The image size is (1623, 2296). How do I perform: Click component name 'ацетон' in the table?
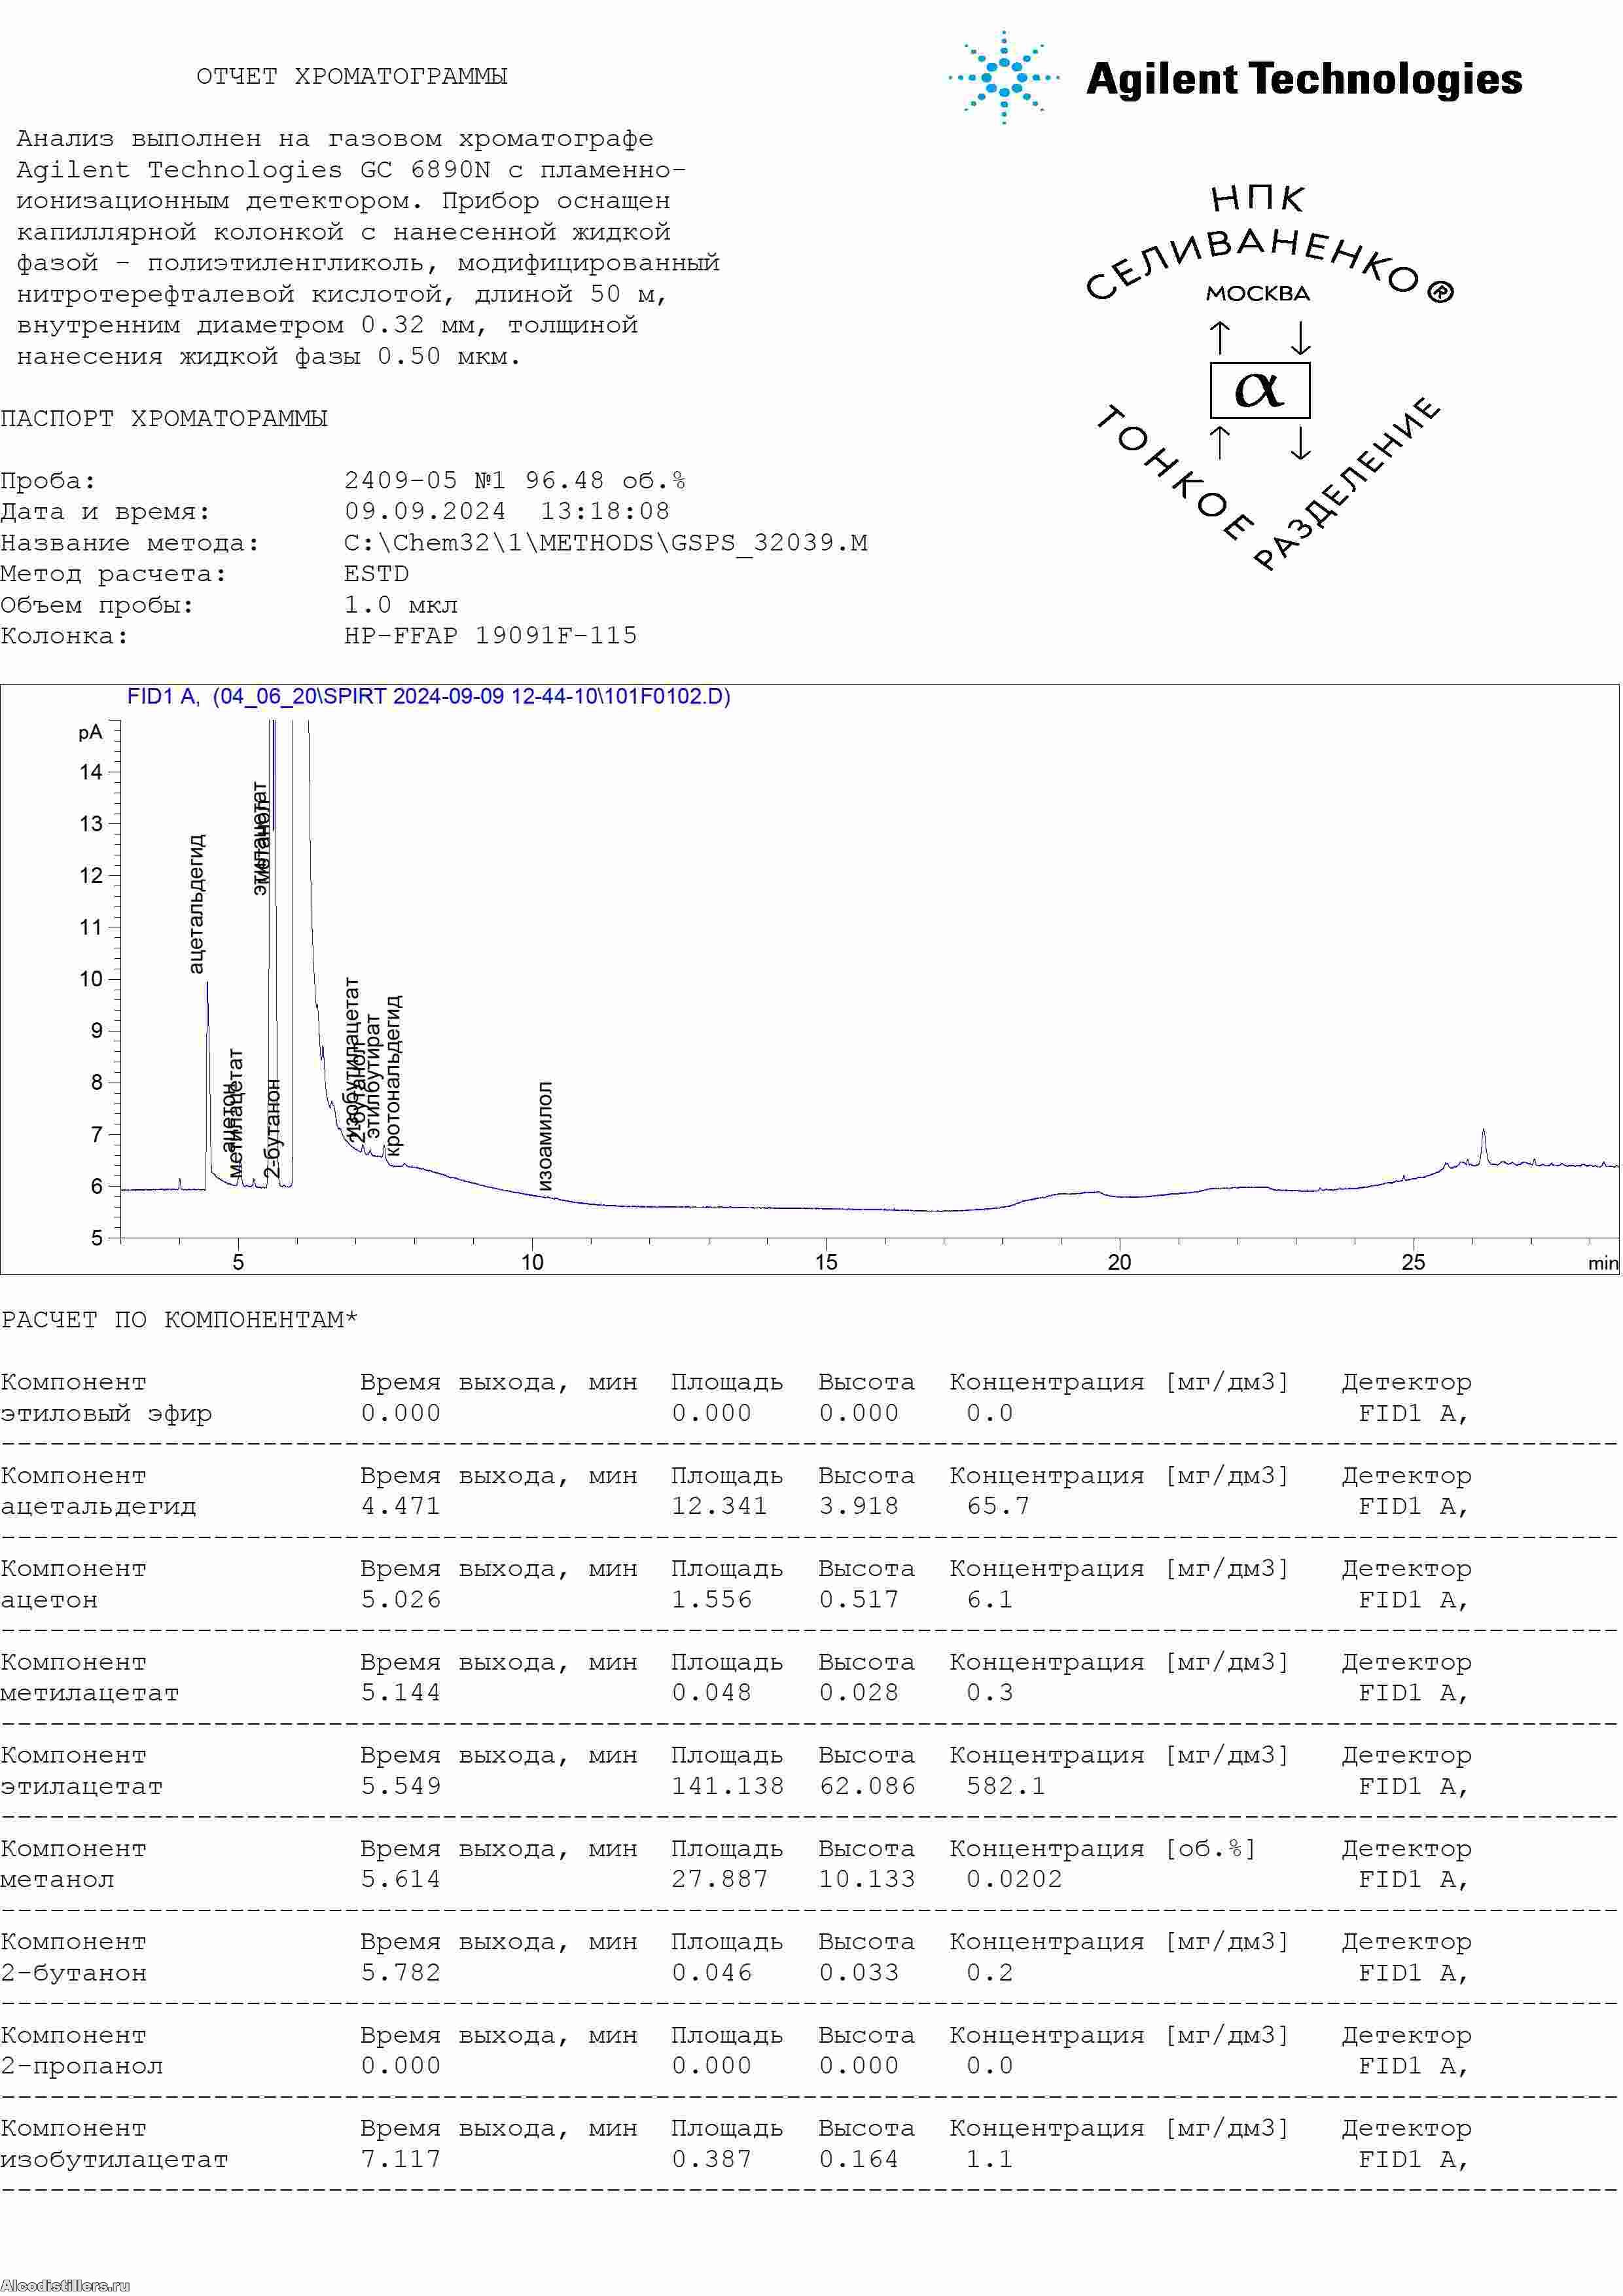pyautogui.click(x=49, y=1600)
